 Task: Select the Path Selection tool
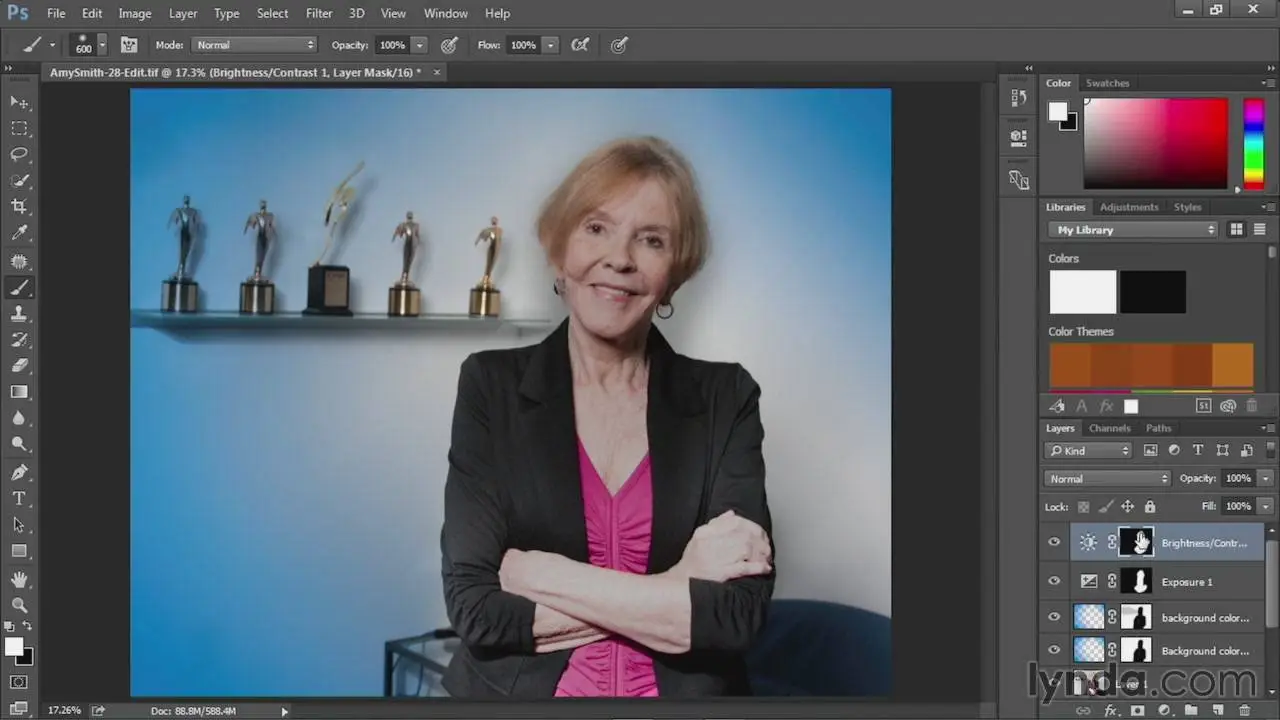20,524
